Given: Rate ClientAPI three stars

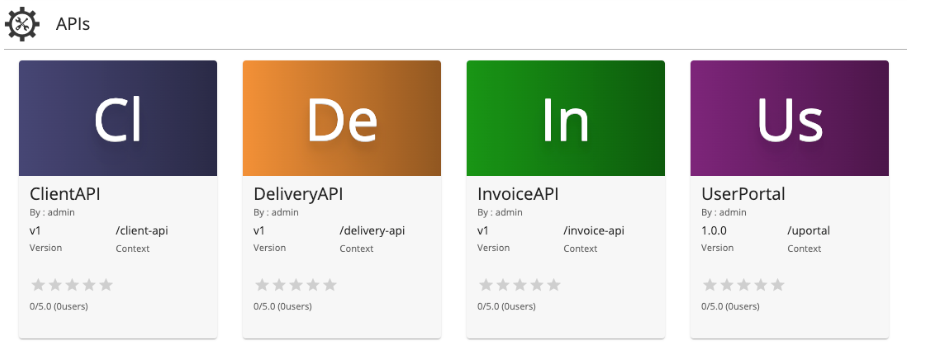Looking at the screenshot, I should [72, 285].
